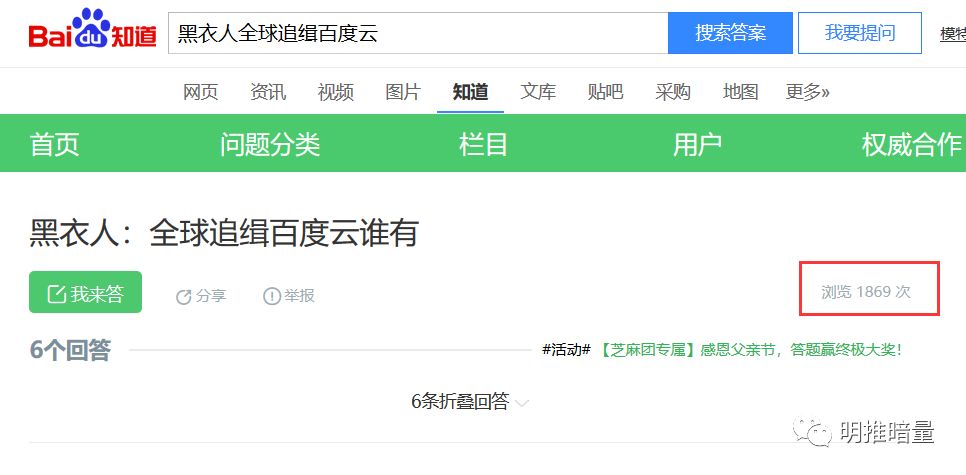Click the report exclamation icon beside 举报
The height and width of the screenshot is (475, 966).
pyautogui.click(x=272, y=296)
